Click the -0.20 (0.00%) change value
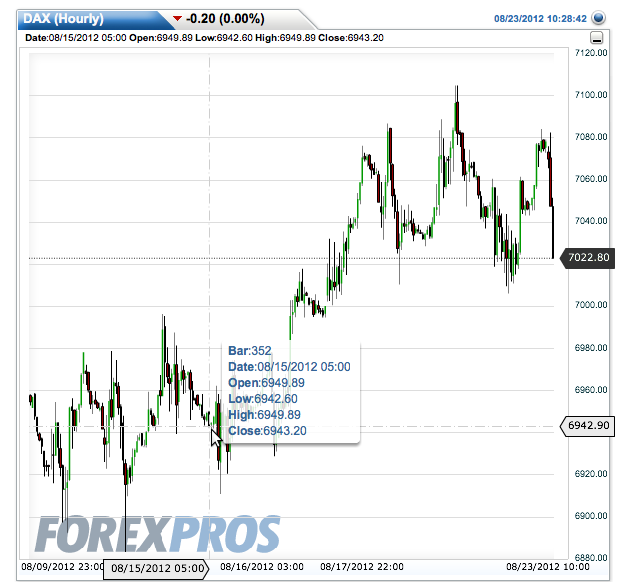The height and width of the screenshot is (582, 627). click(x=225, y=19)
